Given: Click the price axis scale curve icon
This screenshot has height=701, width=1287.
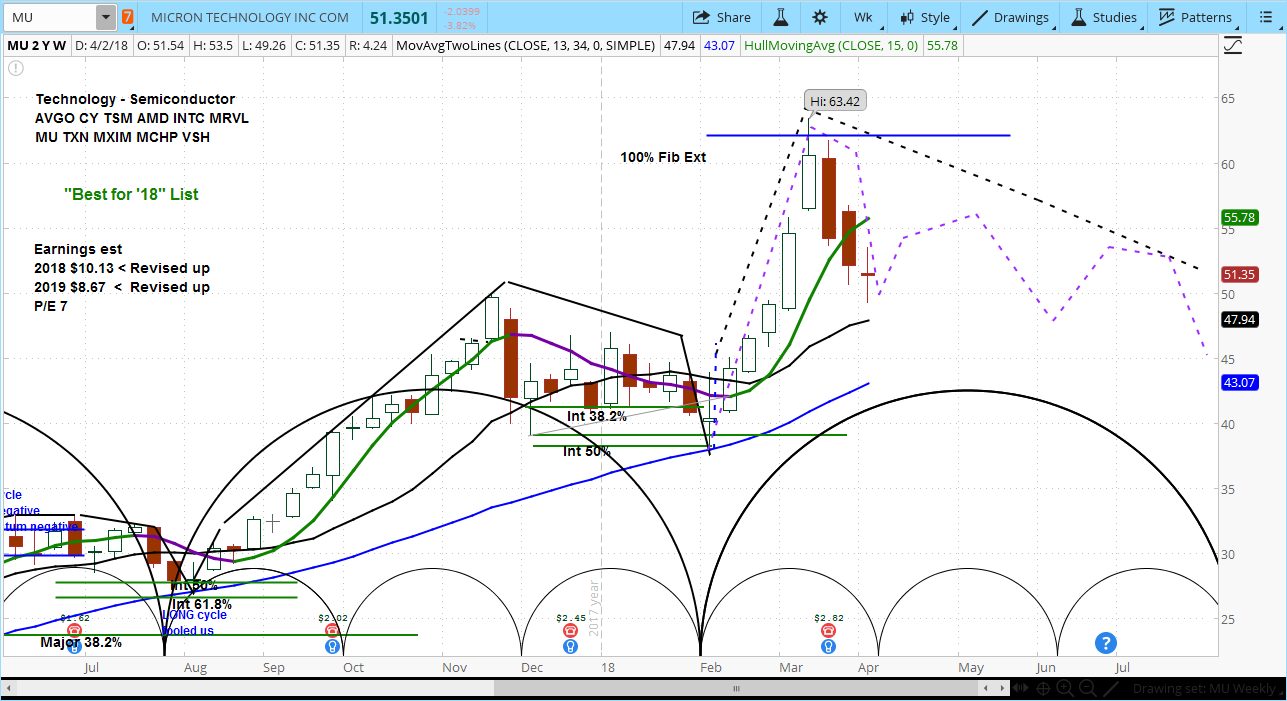Looking at the screenshot, I should click(x=1233, y=46).
